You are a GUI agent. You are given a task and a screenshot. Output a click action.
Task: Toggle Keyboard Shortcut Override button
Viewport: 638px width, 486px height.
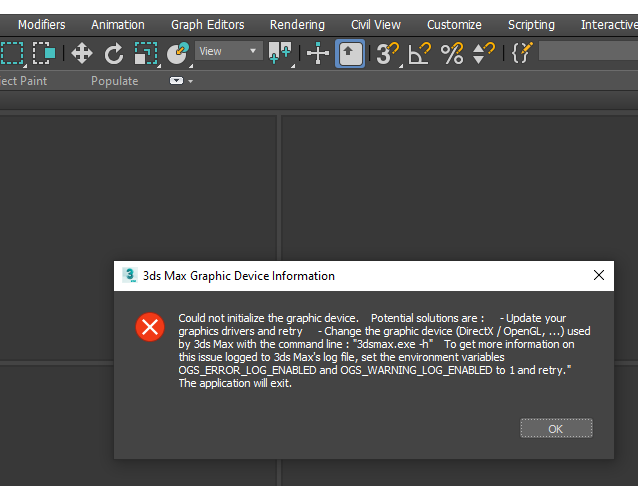pos(350,53)
